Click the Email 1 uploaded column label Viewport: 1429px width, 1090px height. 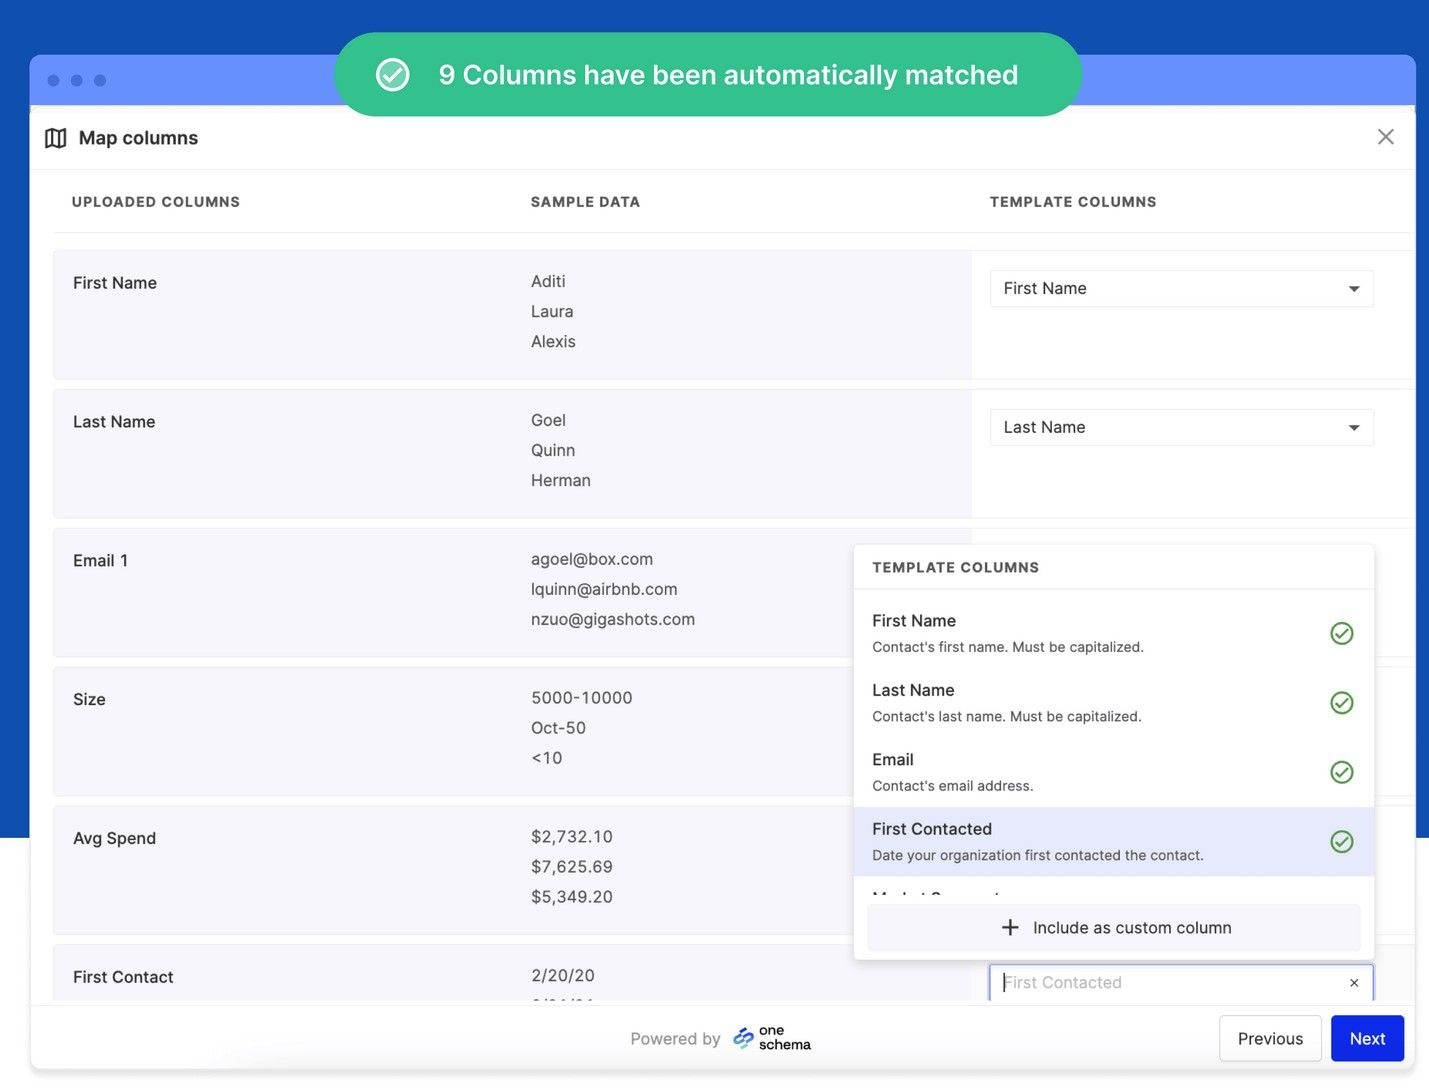100,561
